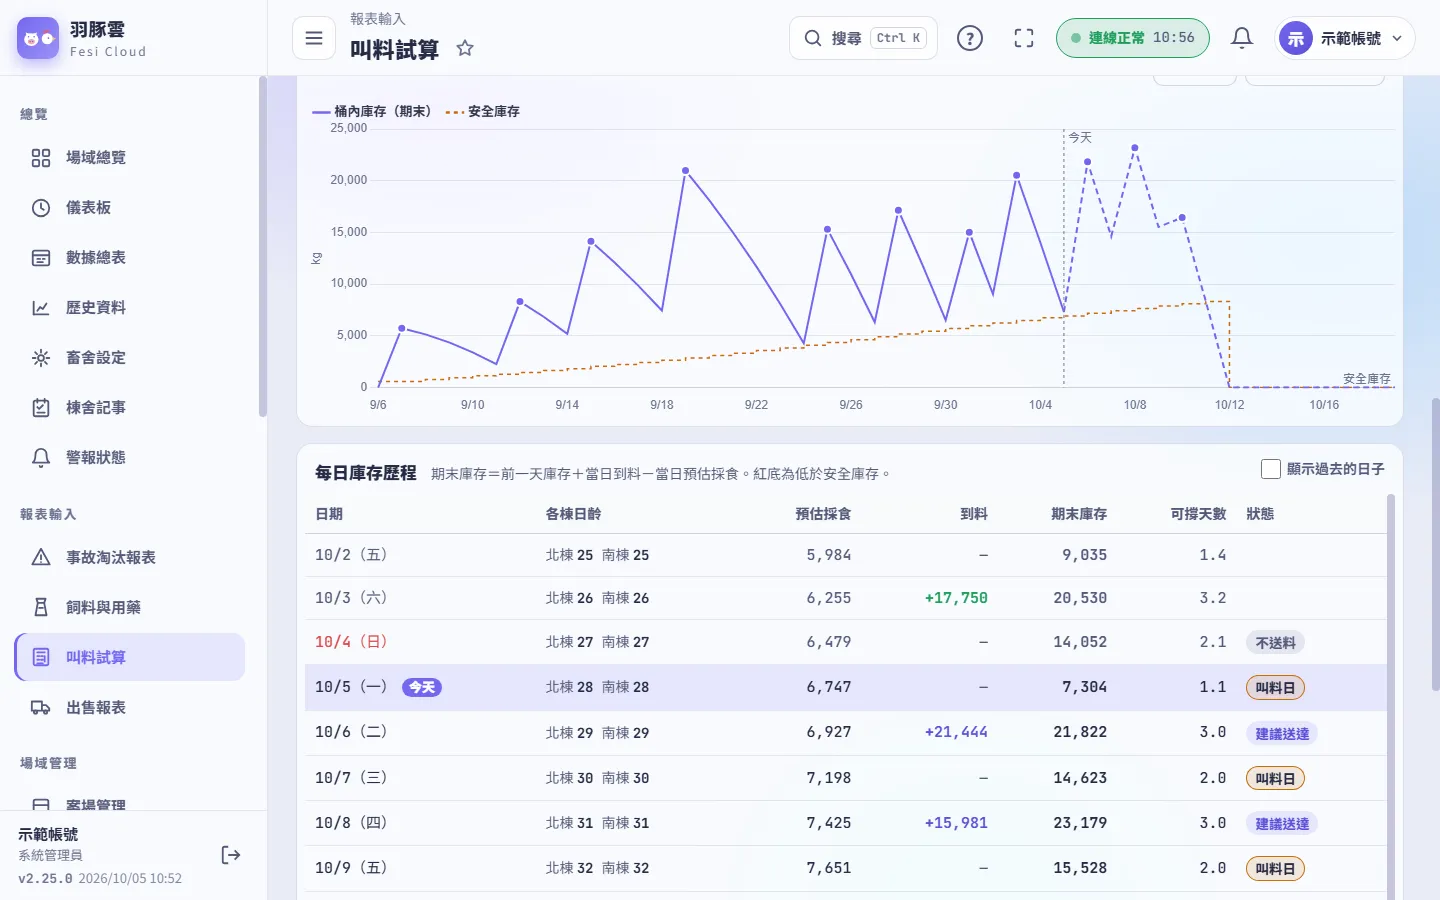Expand the 示範帳號 account dropdown
Image resolution: width=1440 pixels, height=900 pixels.
click(x=1345, y=38)
